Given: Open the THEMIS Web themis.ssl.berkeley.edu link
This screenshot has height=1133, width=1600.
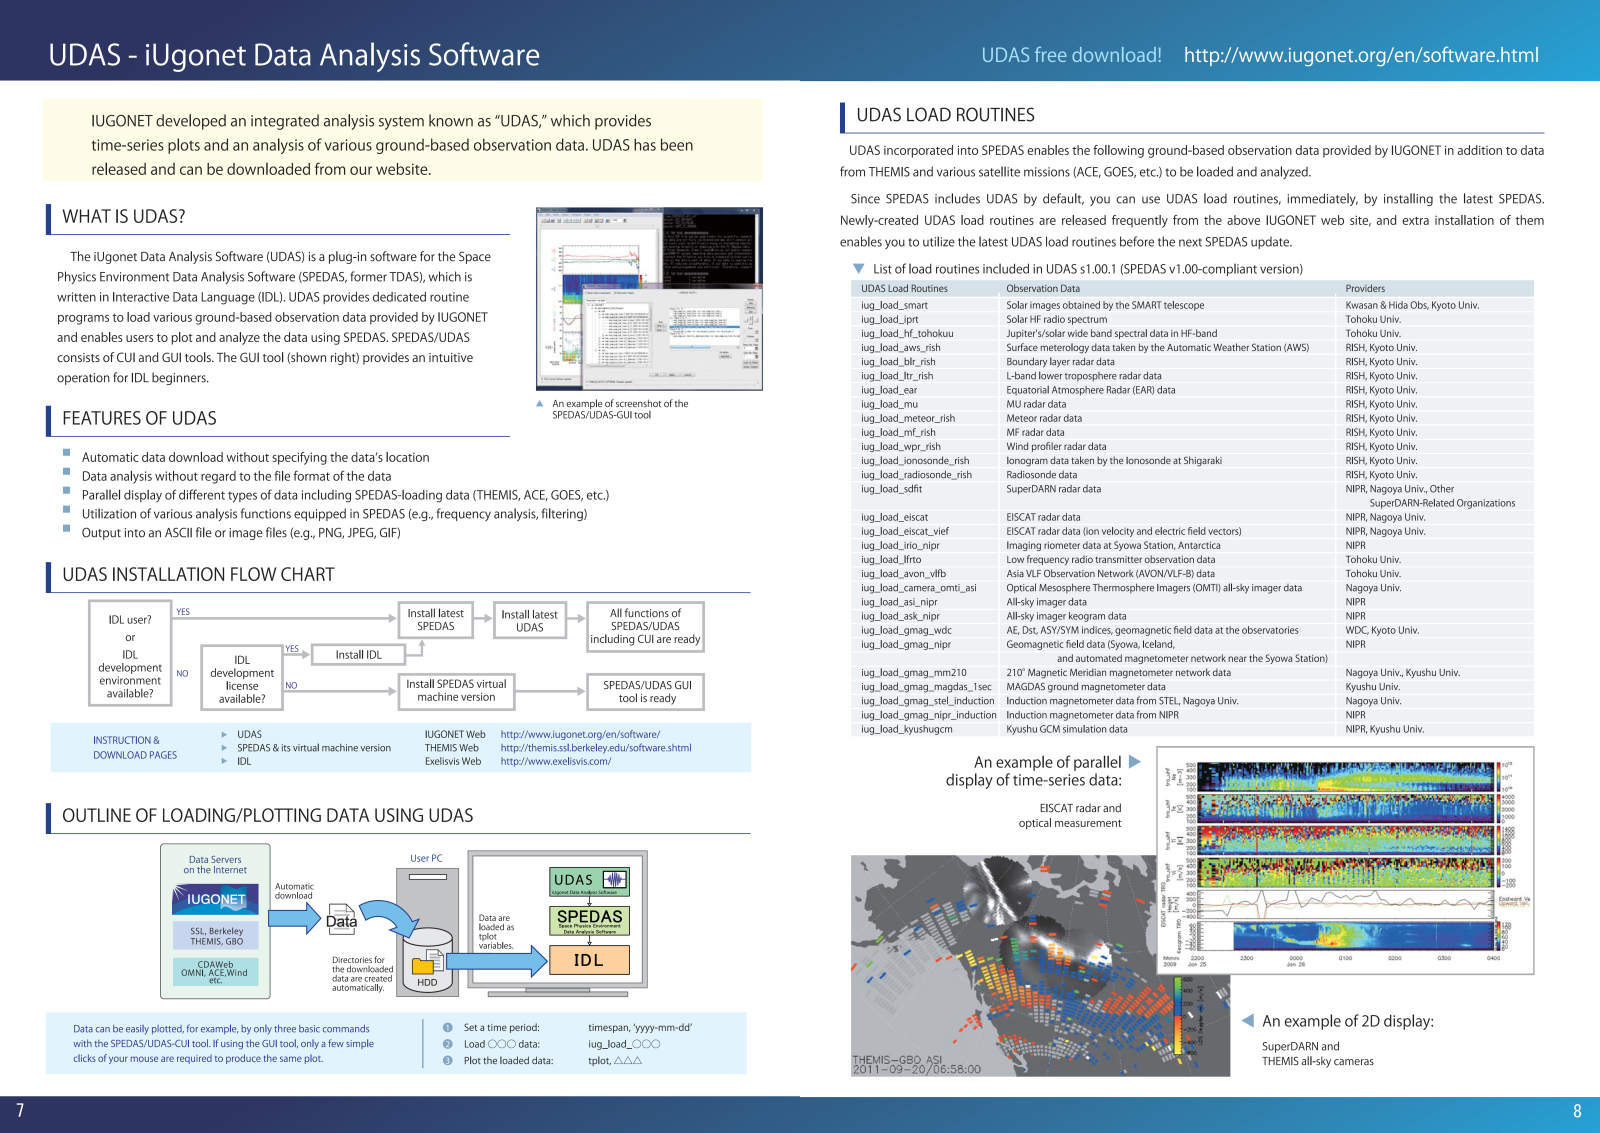Looking at the screenshot, I should coord(596,748).
